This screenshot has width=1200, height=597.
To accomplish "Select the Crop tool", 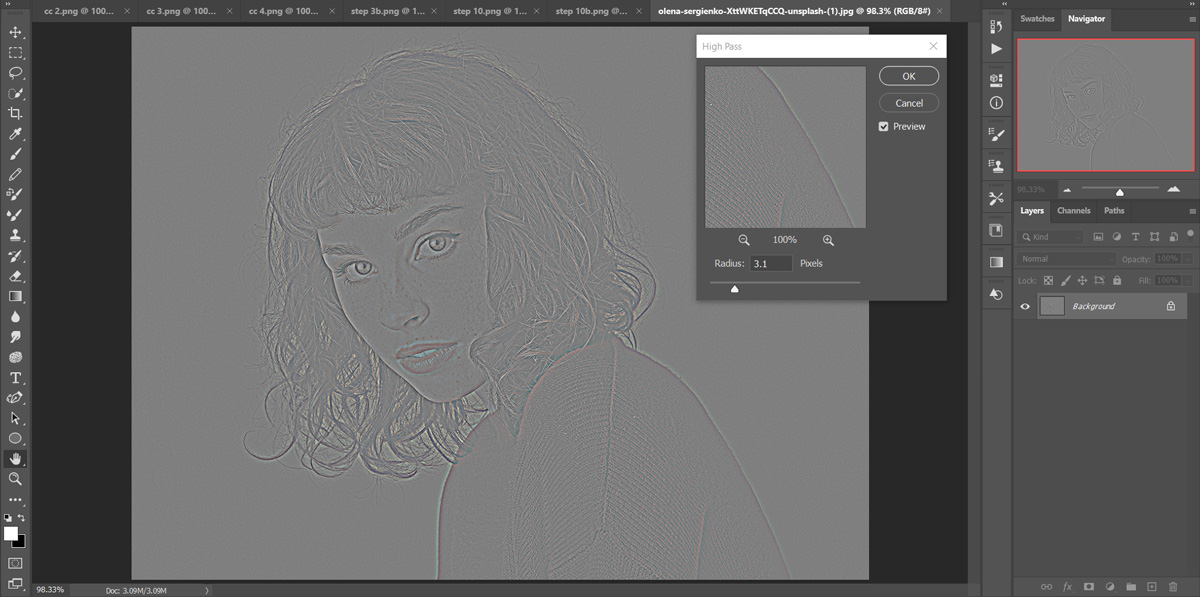I will [15, 113].
